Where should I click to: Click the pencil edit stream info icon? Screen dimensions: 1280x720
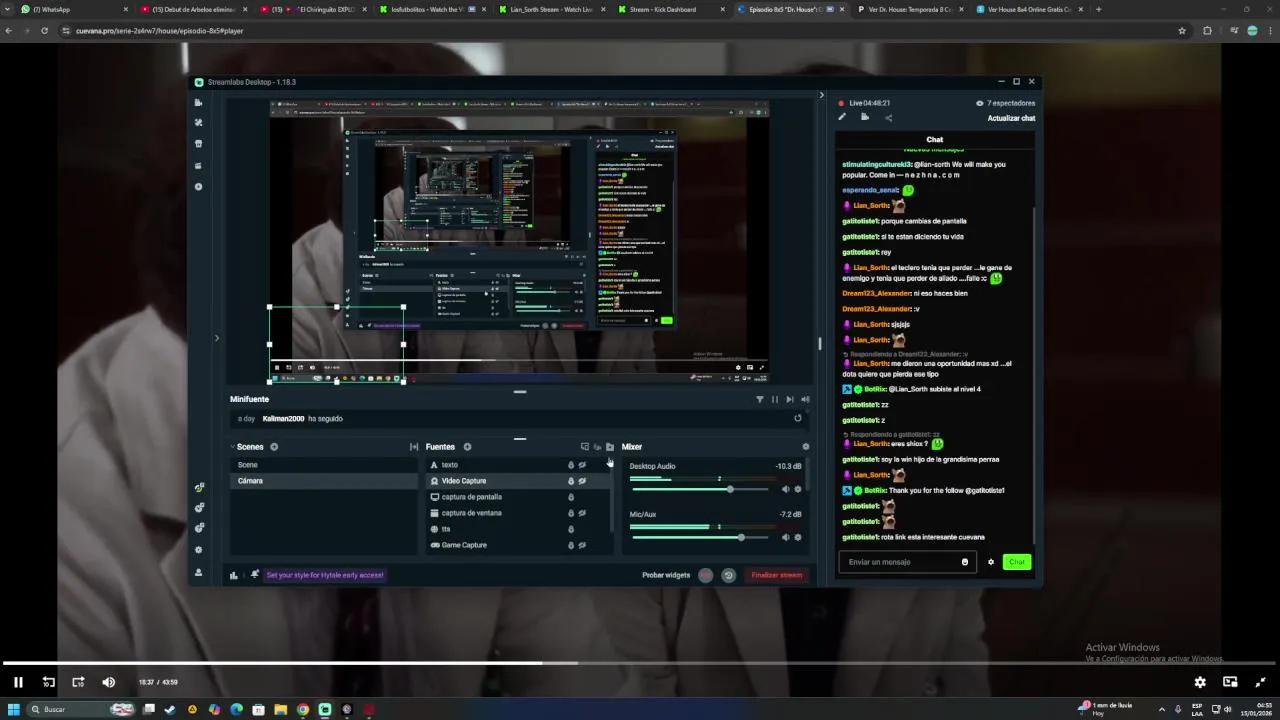(x=842, y=118)
